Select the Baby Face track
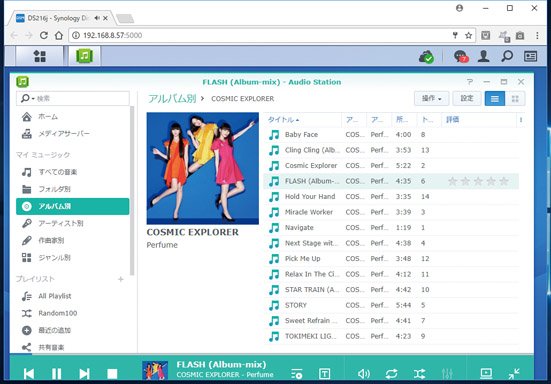Screen dimensions: 551x384 tap(391, 135)
